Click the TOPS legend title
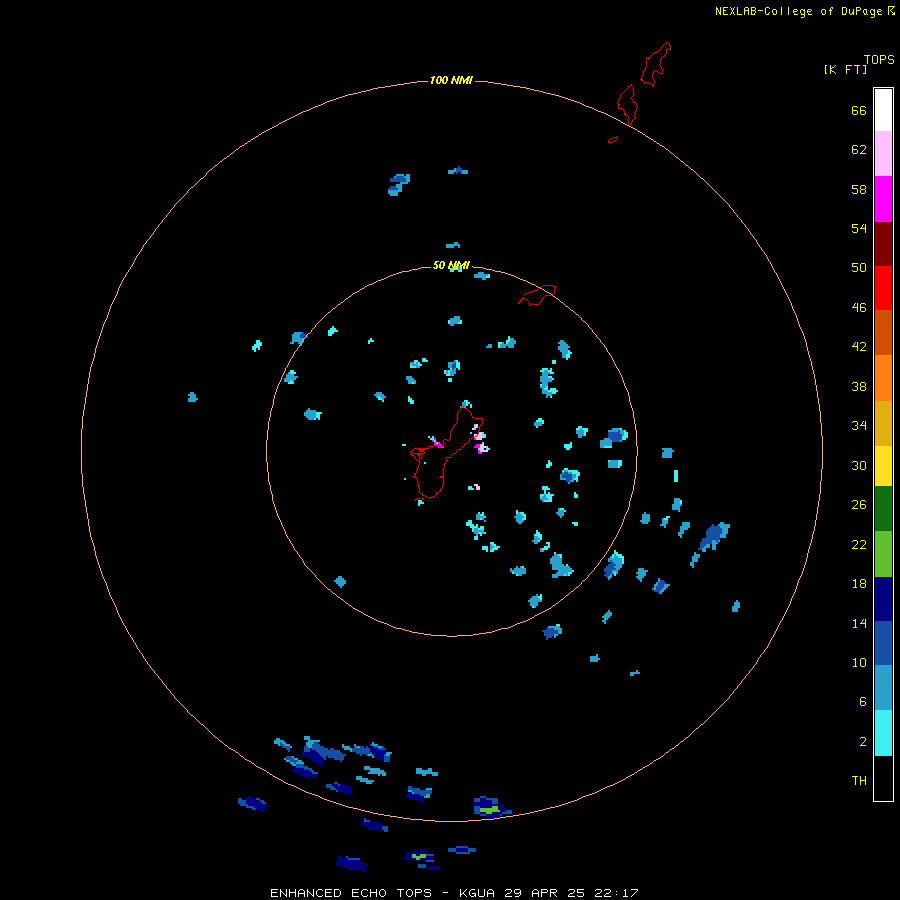The image size is (900, 900). tap(879, 59)
